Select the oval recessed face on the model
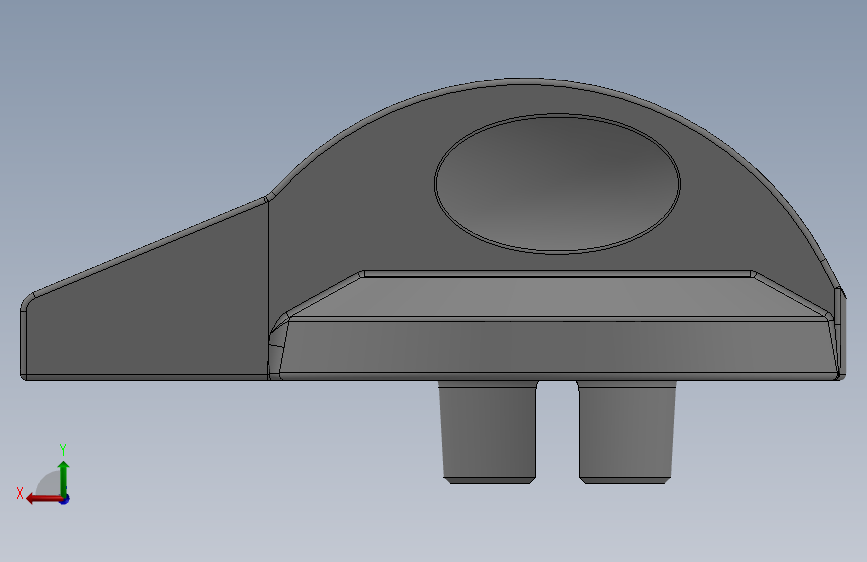 click(557, 184)
